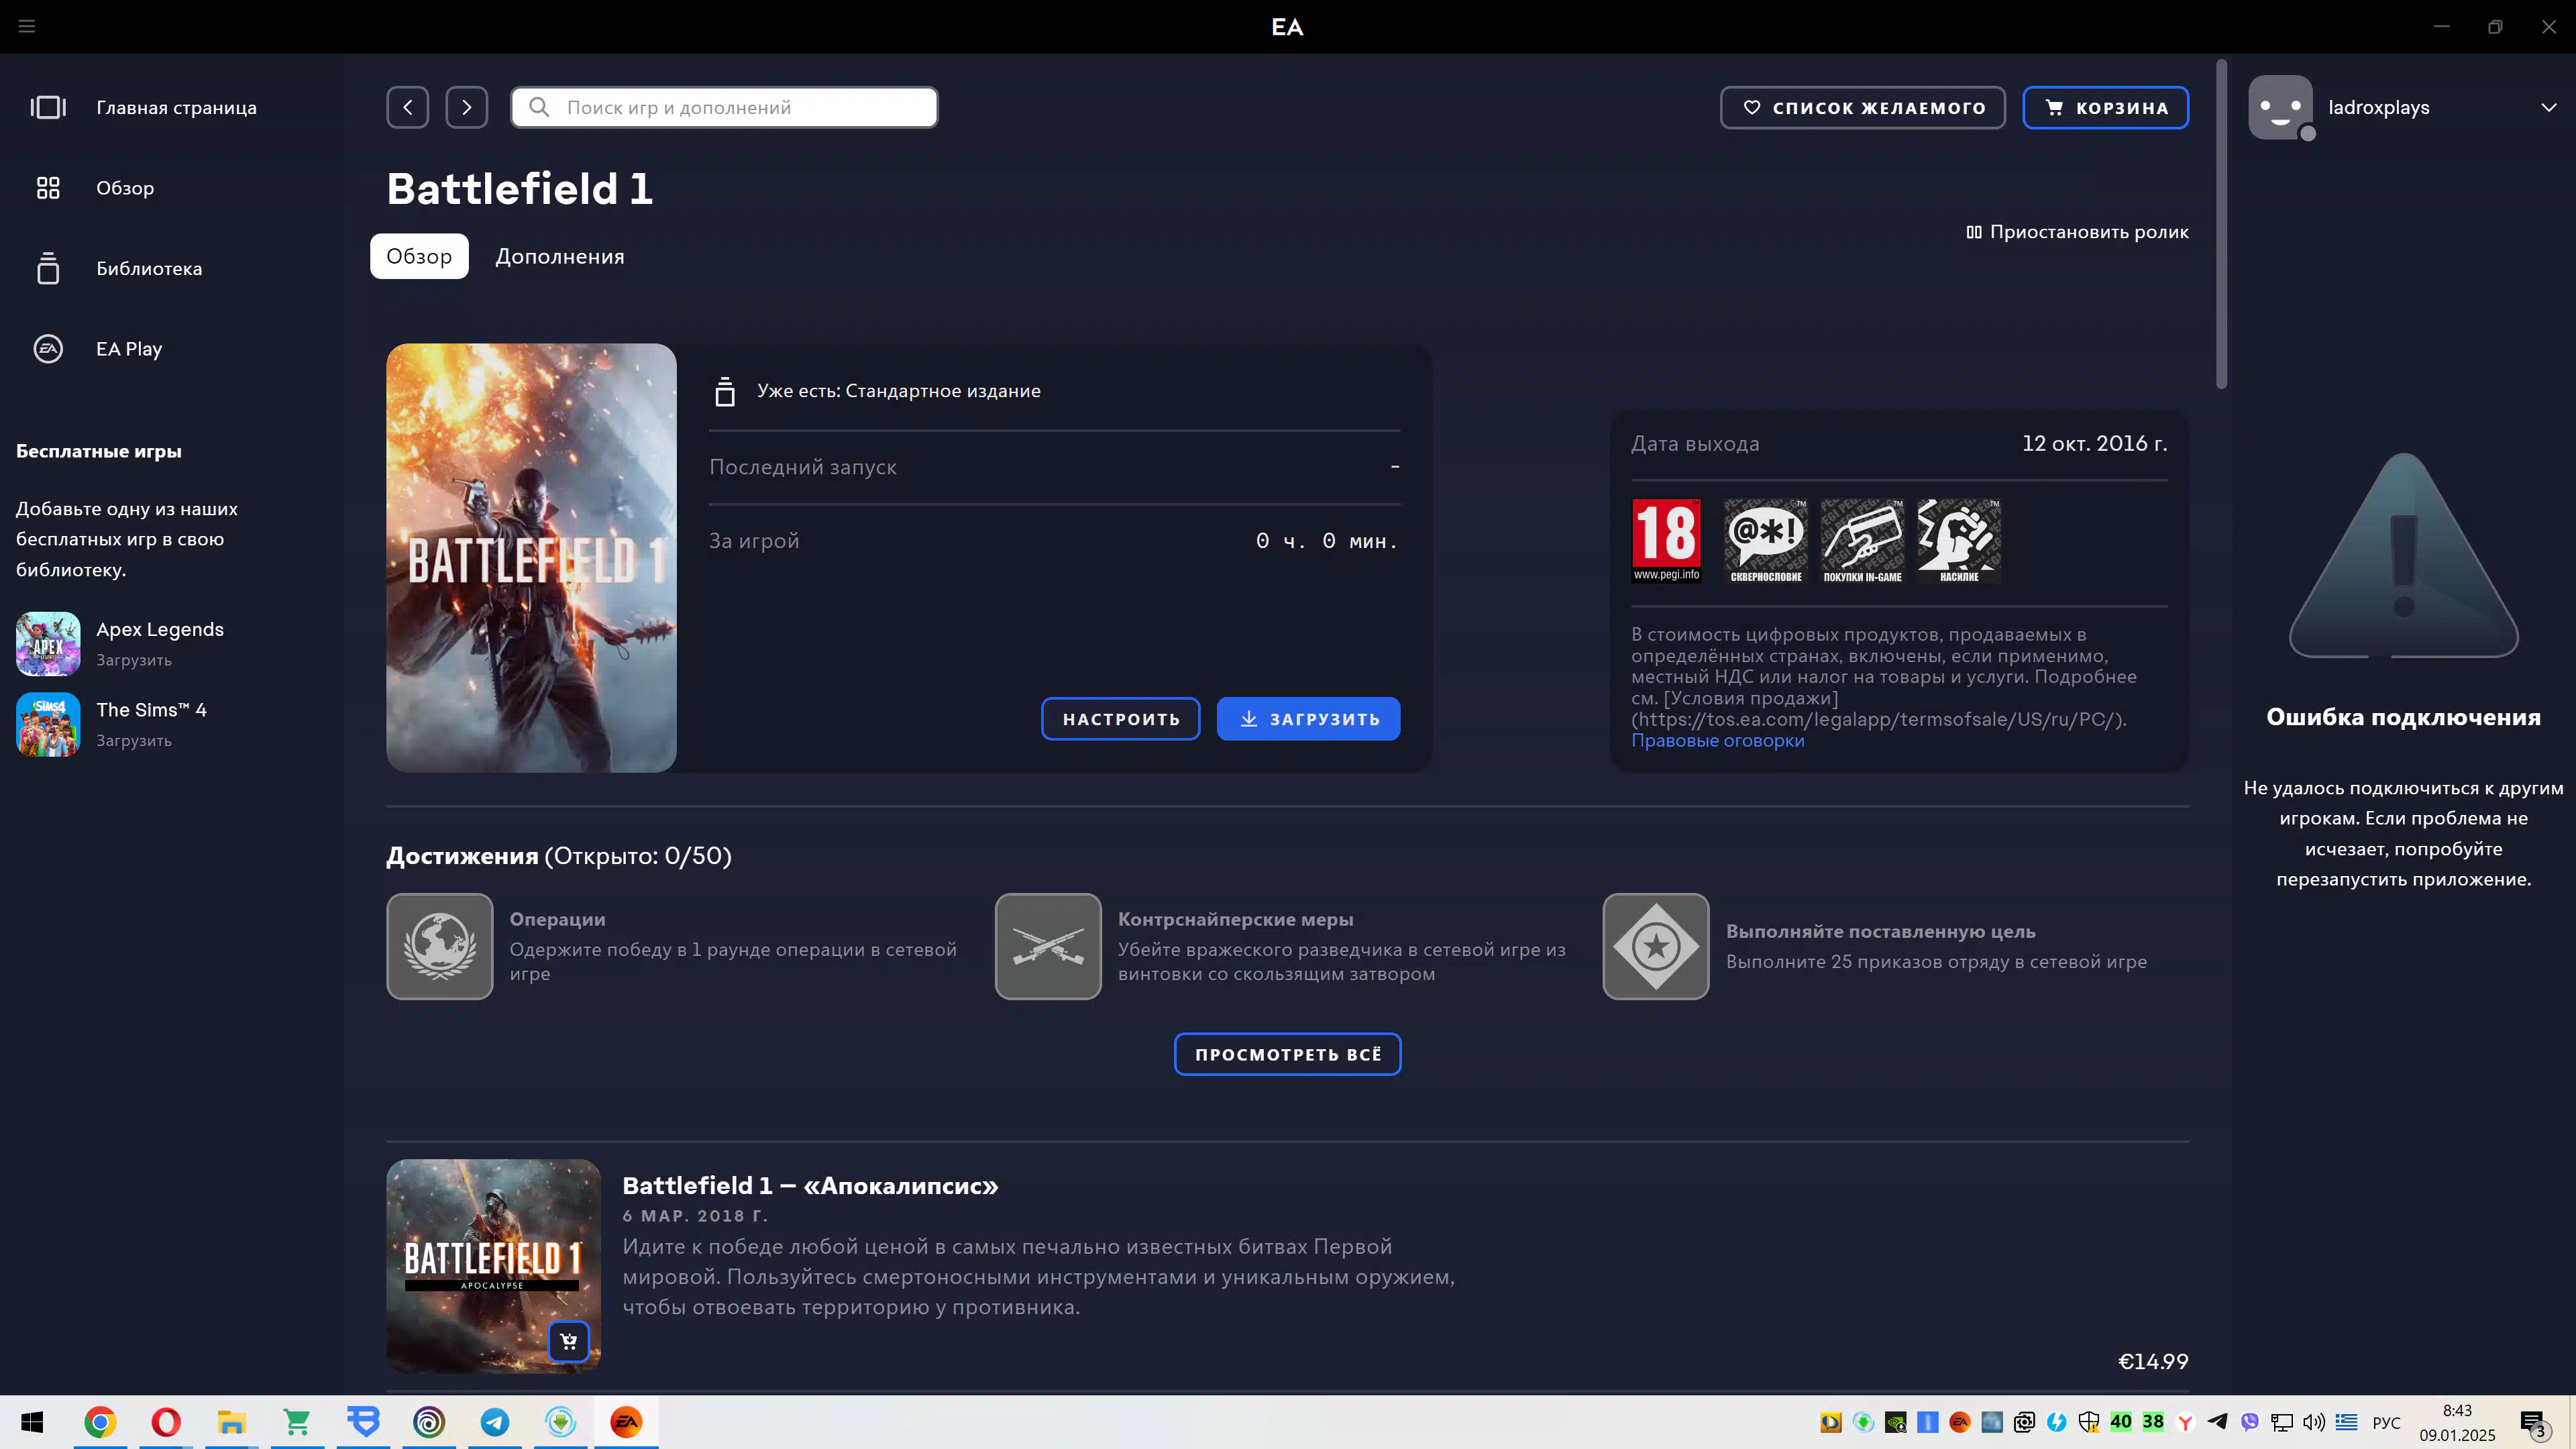Open Telegram from the taskbar
The image size is (2576, 1449).
(x=495, y=1422)
